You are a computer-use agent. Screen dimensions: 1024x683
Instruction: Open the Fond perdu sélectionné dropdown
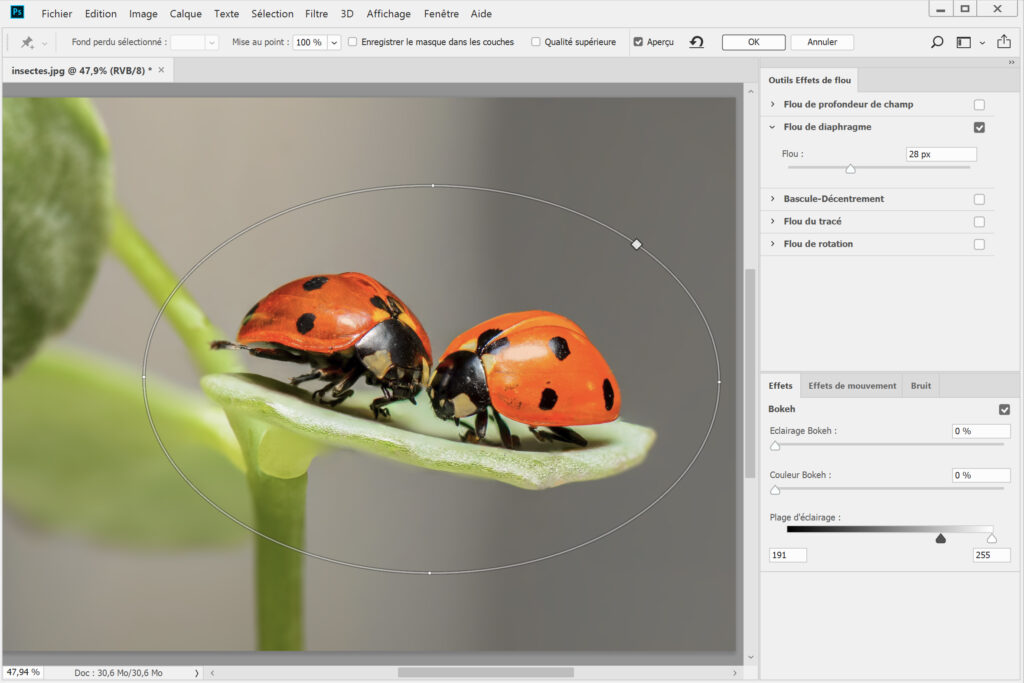[x=212, y=42]
